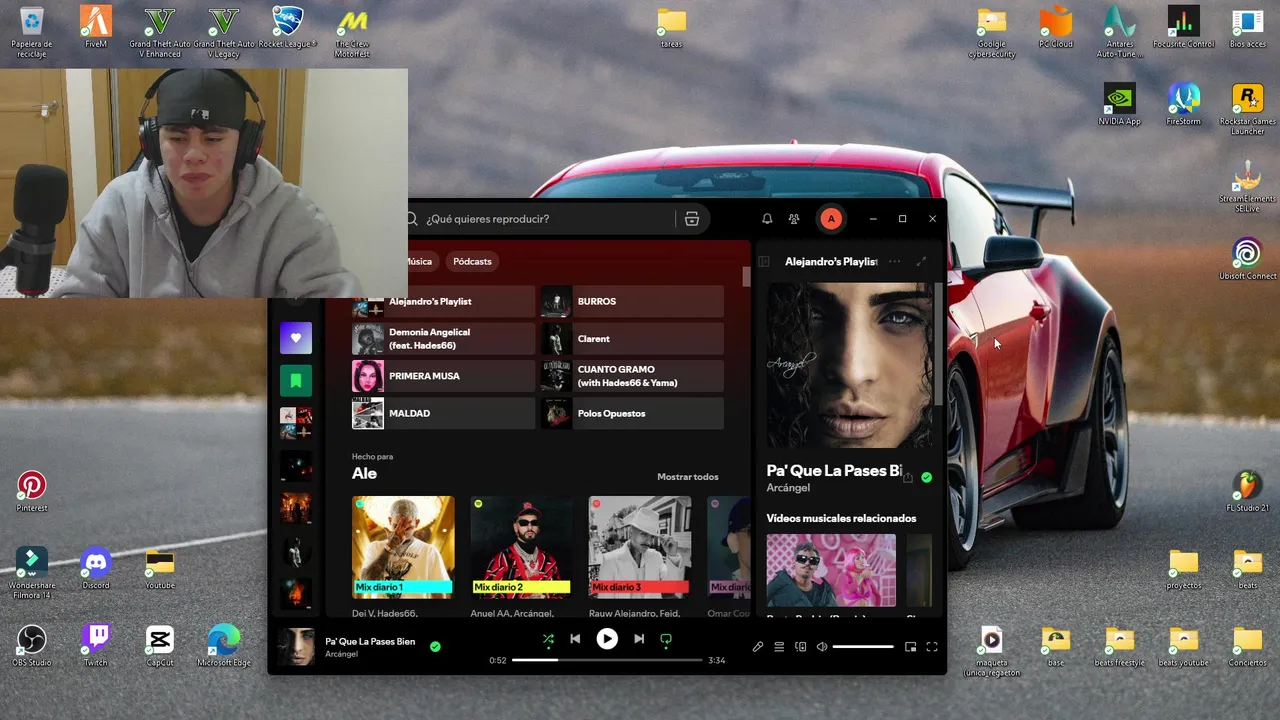This screenshot has width=1280, height=720.
Task: Collapse the now-playing side panel
Action: pyautogui.click(x=764, y=262)
